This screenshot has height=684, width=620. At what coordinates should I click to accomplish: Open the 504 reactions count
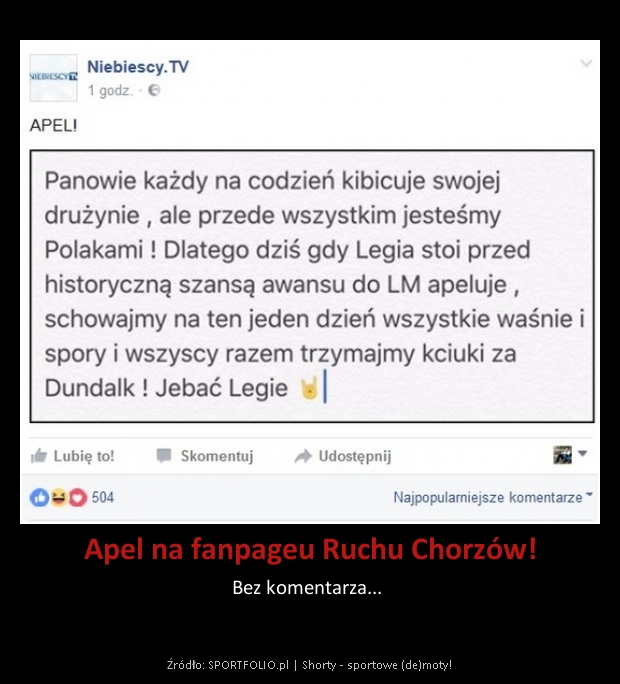click(103, 497)
